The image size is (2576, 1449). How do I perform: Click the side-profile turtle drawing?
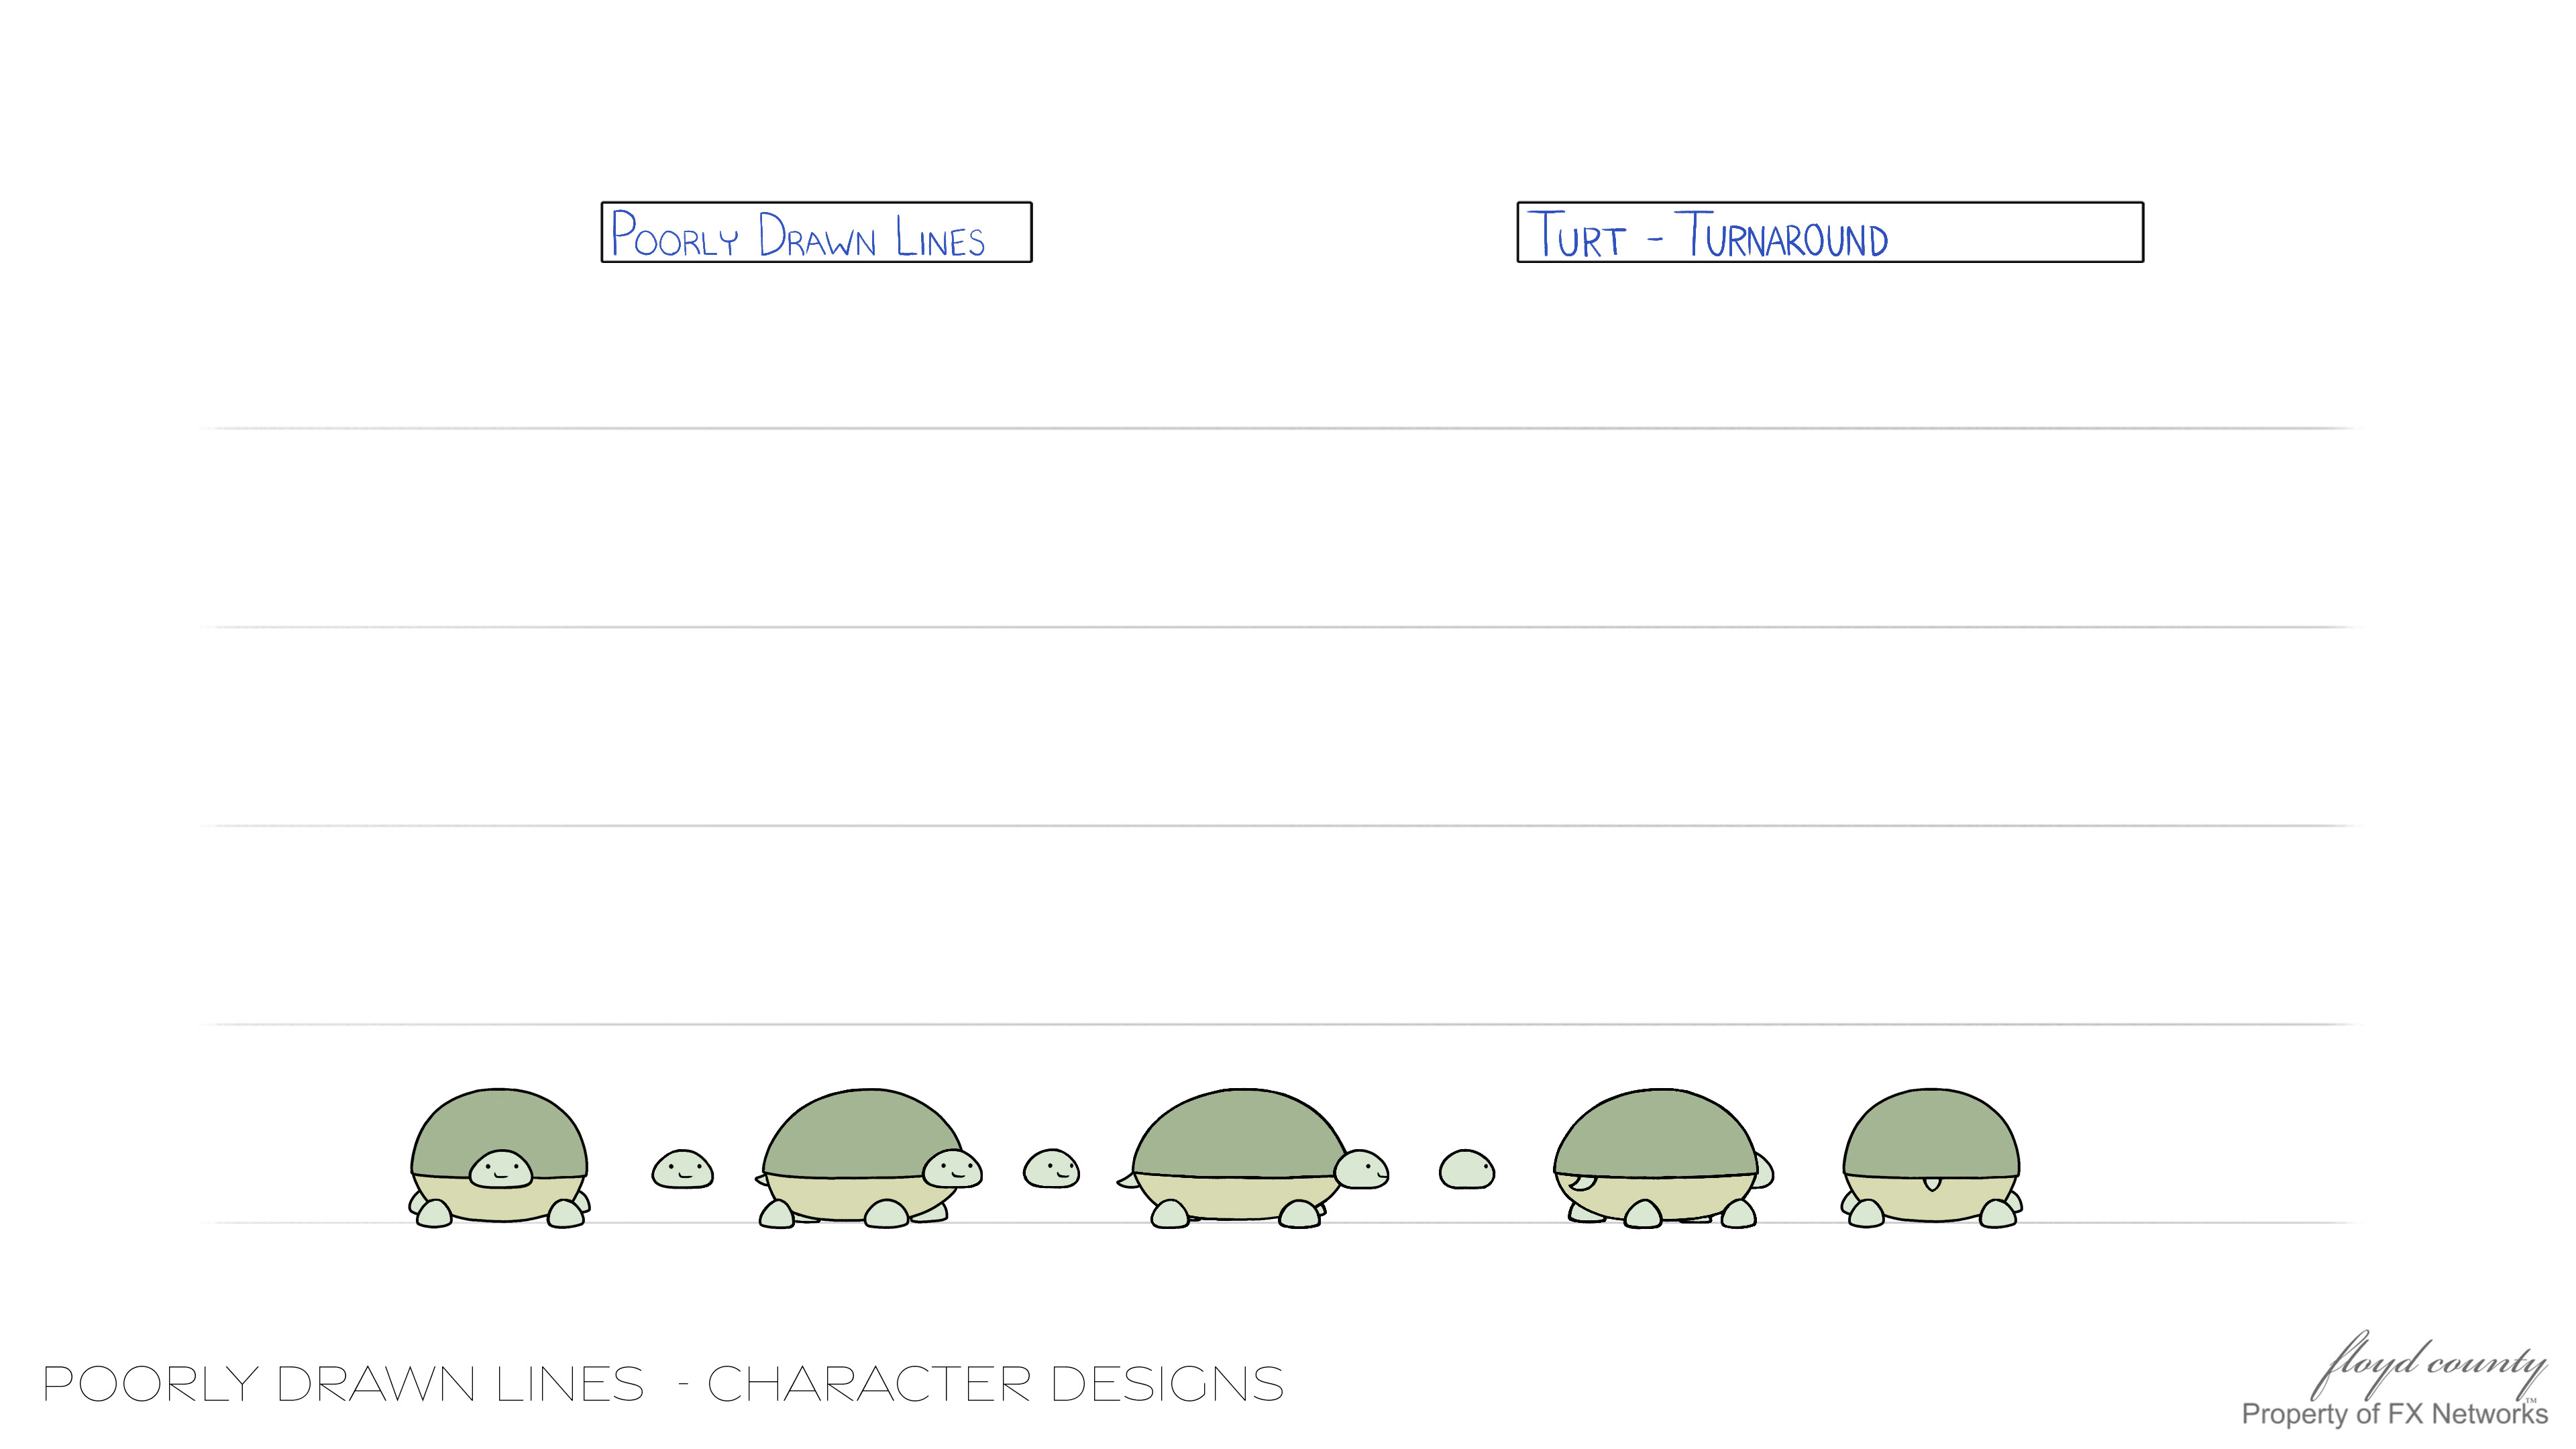1252,1158
